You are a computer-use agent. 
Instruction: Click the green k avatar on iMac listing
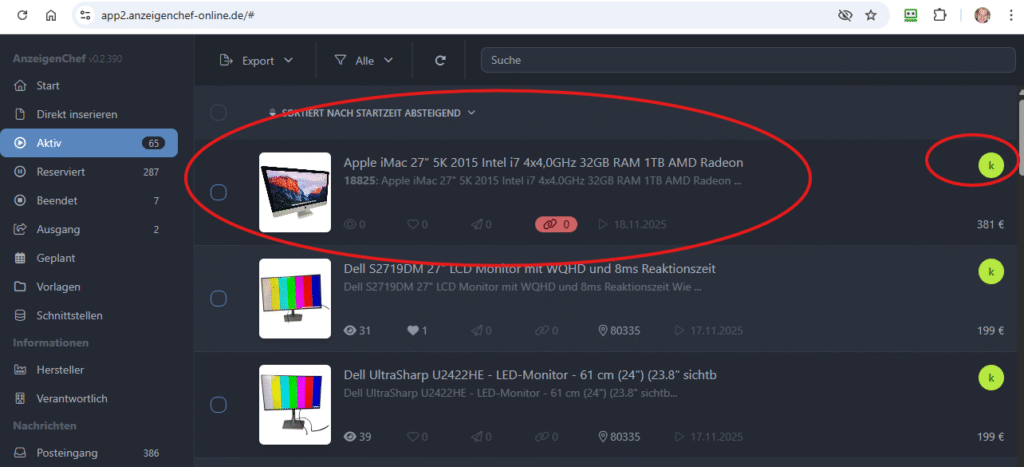(989, 165)
